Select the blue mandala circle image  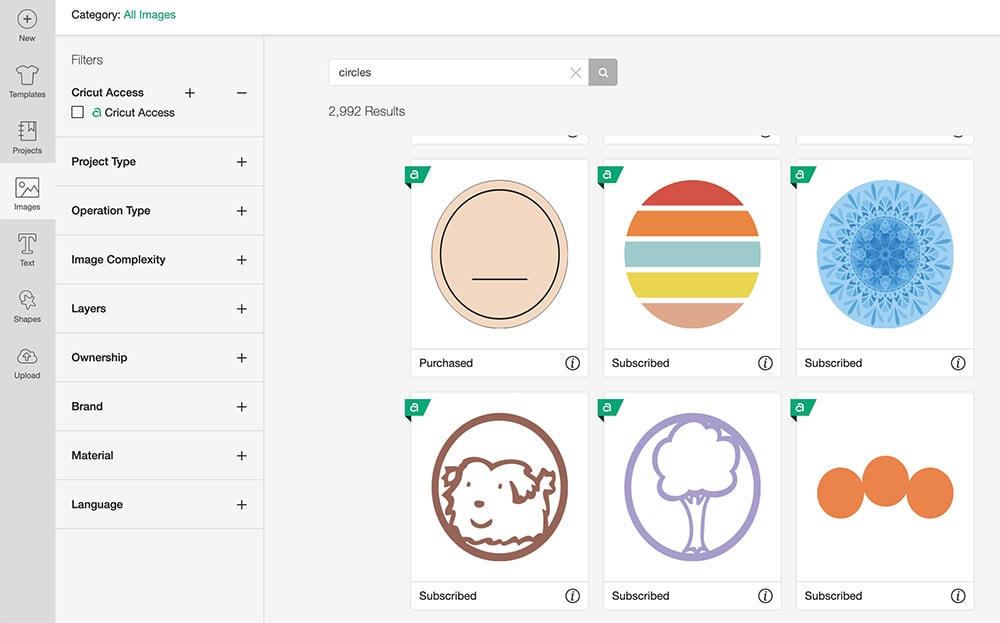(885, 254)
